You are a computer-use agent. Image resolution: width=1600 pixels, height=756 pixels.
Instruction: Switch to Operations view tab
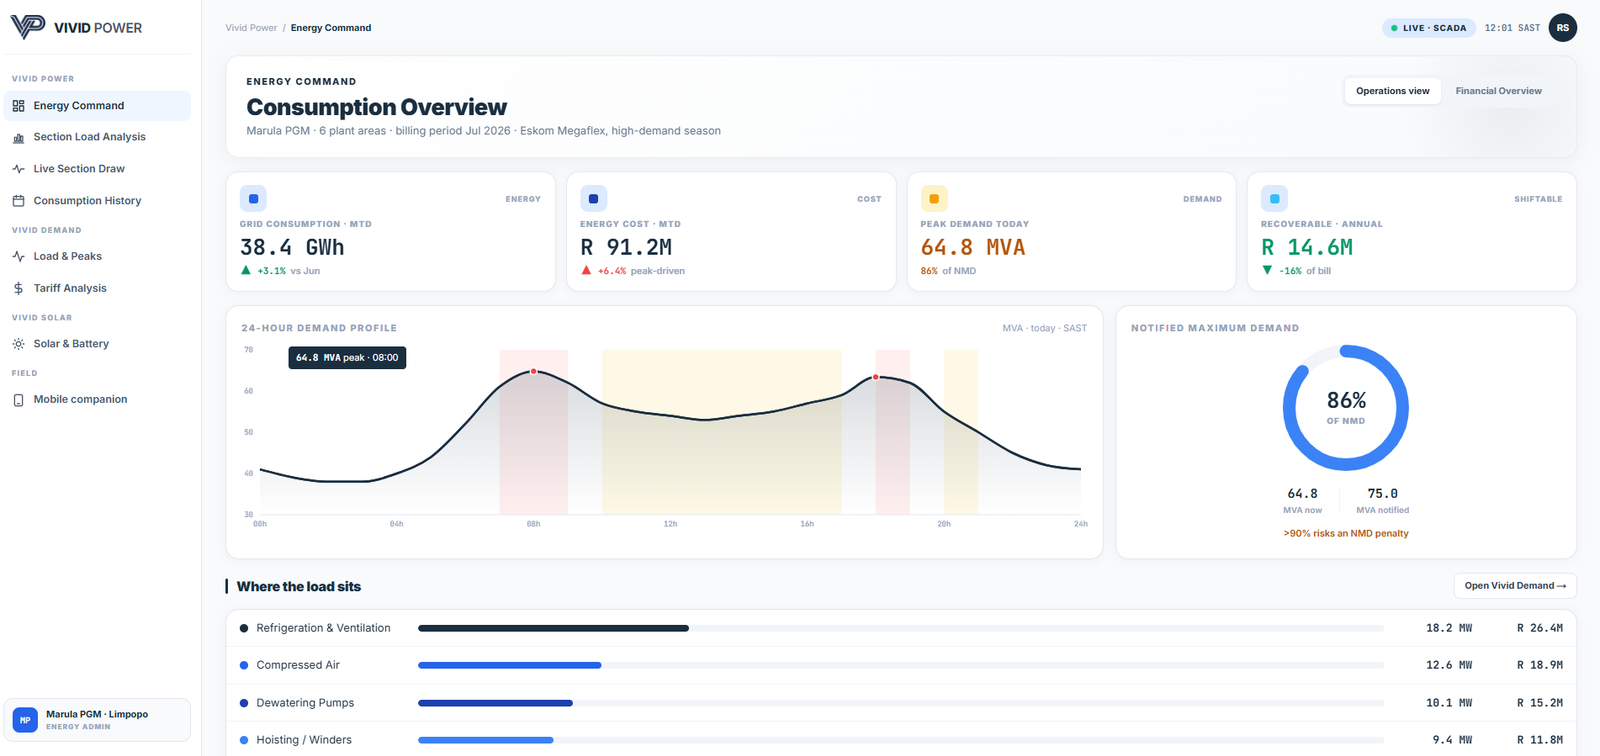tap(1392, 91)
